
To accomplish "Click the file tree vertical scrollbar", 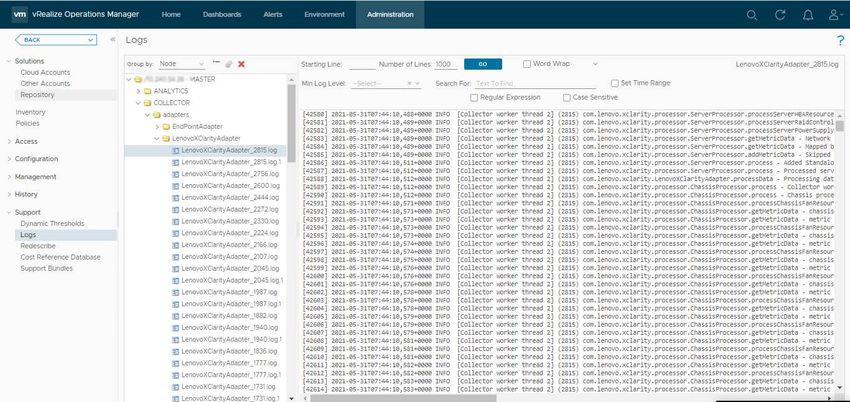I will pyautogui.click(x=291, y=122).
